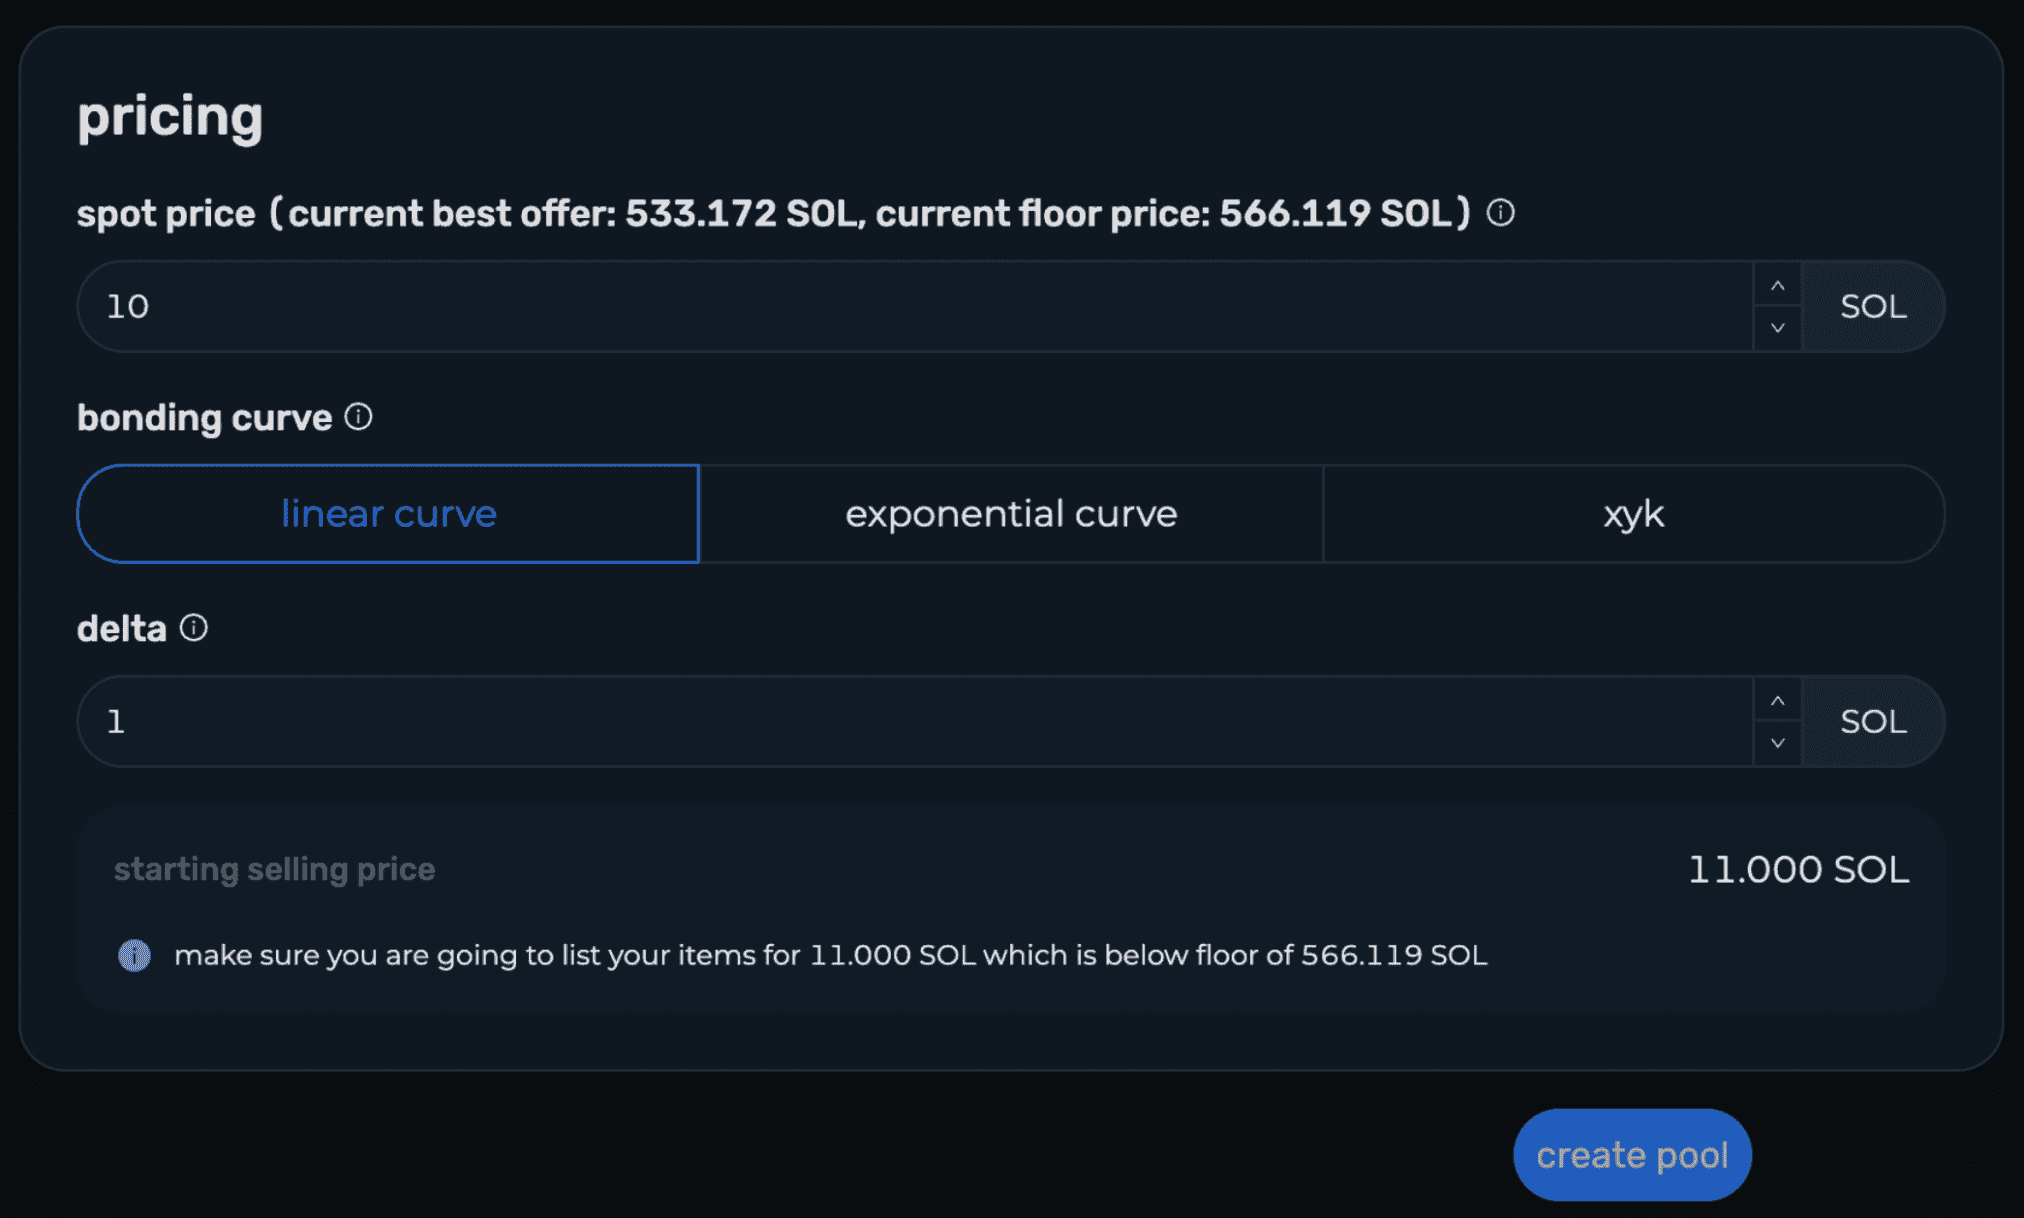Focus the delta input field
The image size is (2024, 1218).
pyautogui.click(x=900, y=722)
